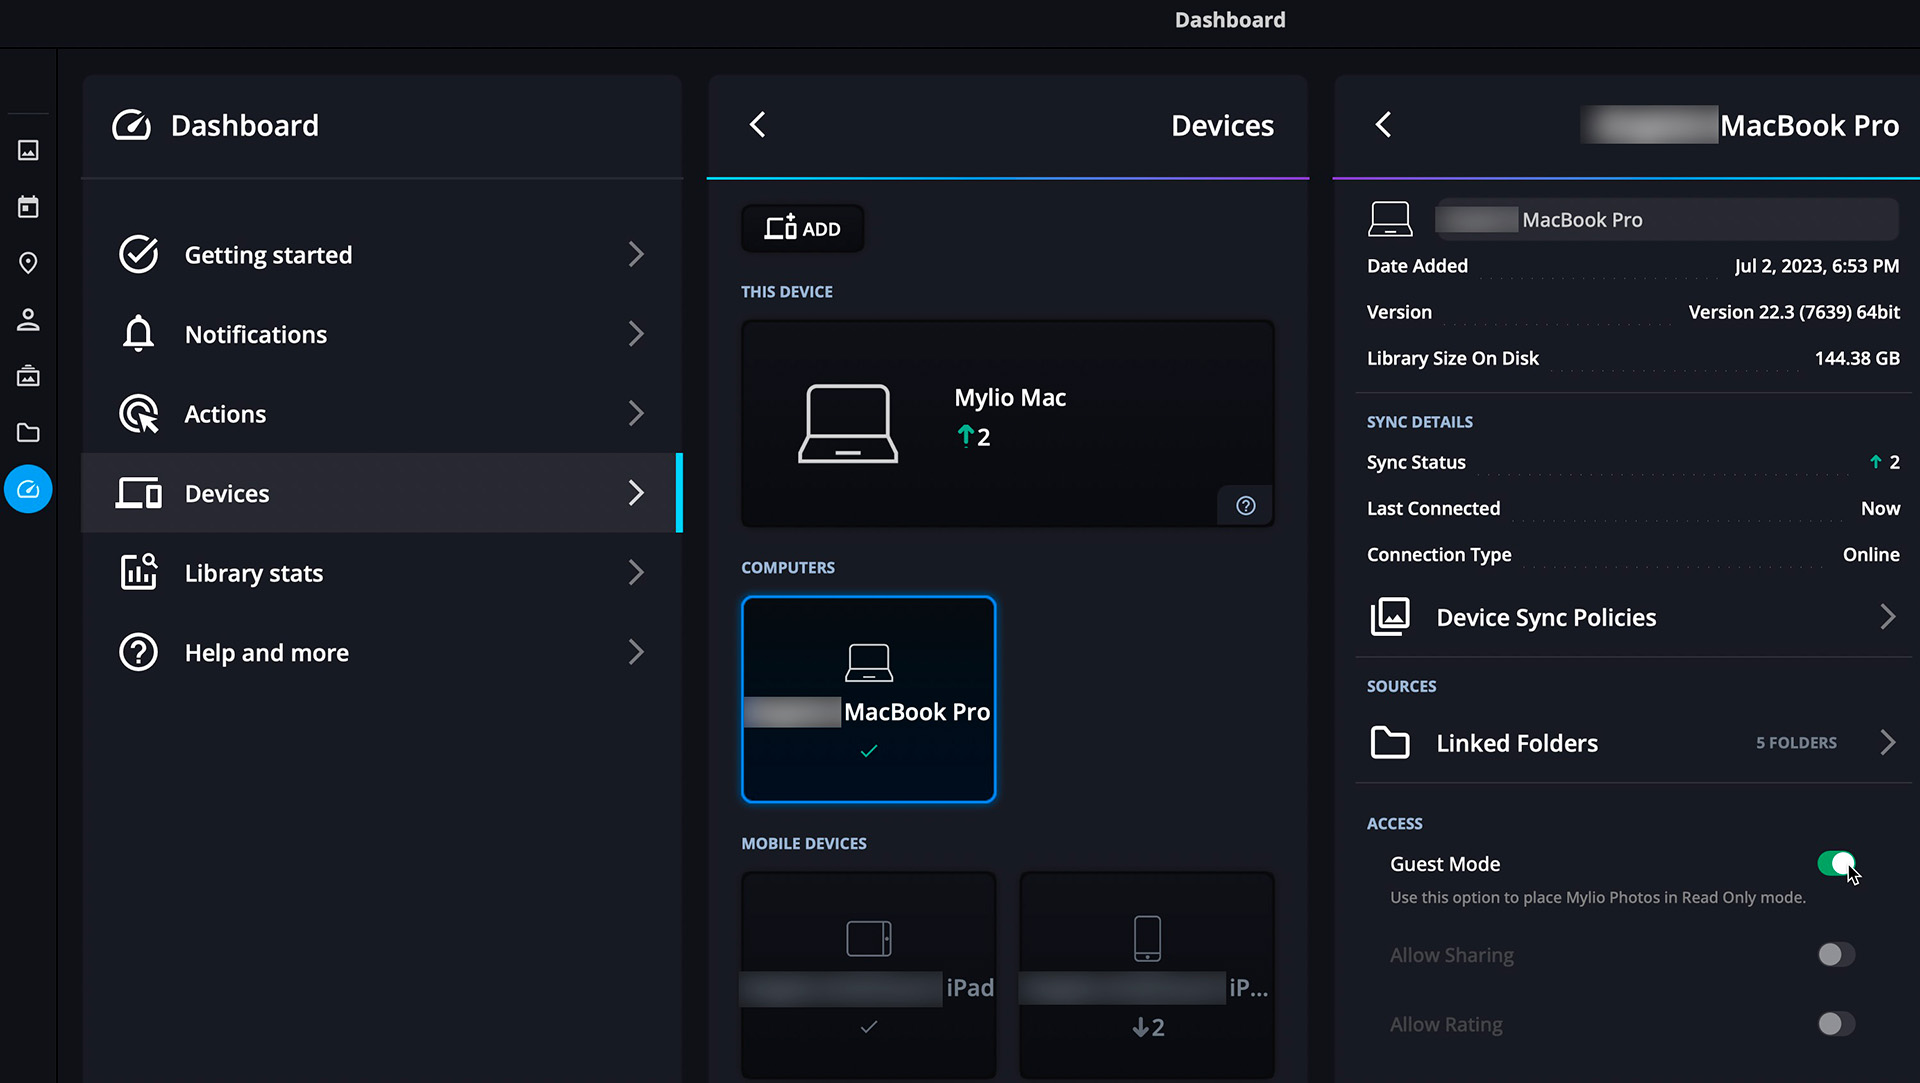Click the Dashboard title in top bar
The width and height of the screenshot is (1920, 1083).
pos(1230,20)
